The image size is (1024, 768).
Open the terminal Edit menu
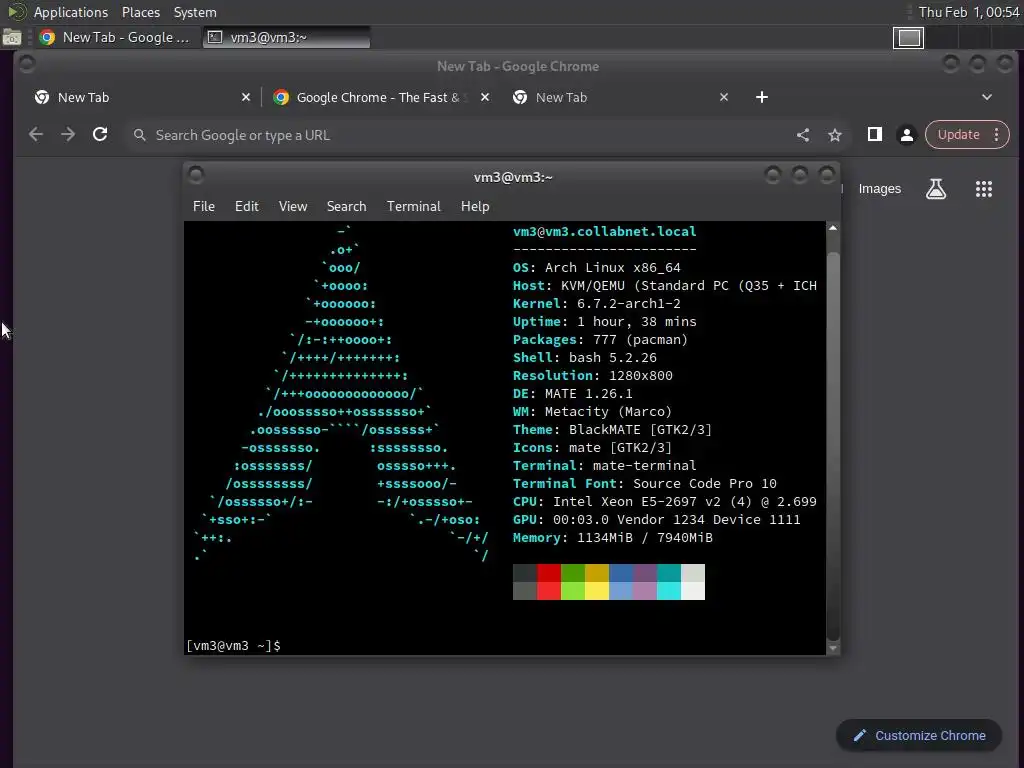click(x=247, y=206)
